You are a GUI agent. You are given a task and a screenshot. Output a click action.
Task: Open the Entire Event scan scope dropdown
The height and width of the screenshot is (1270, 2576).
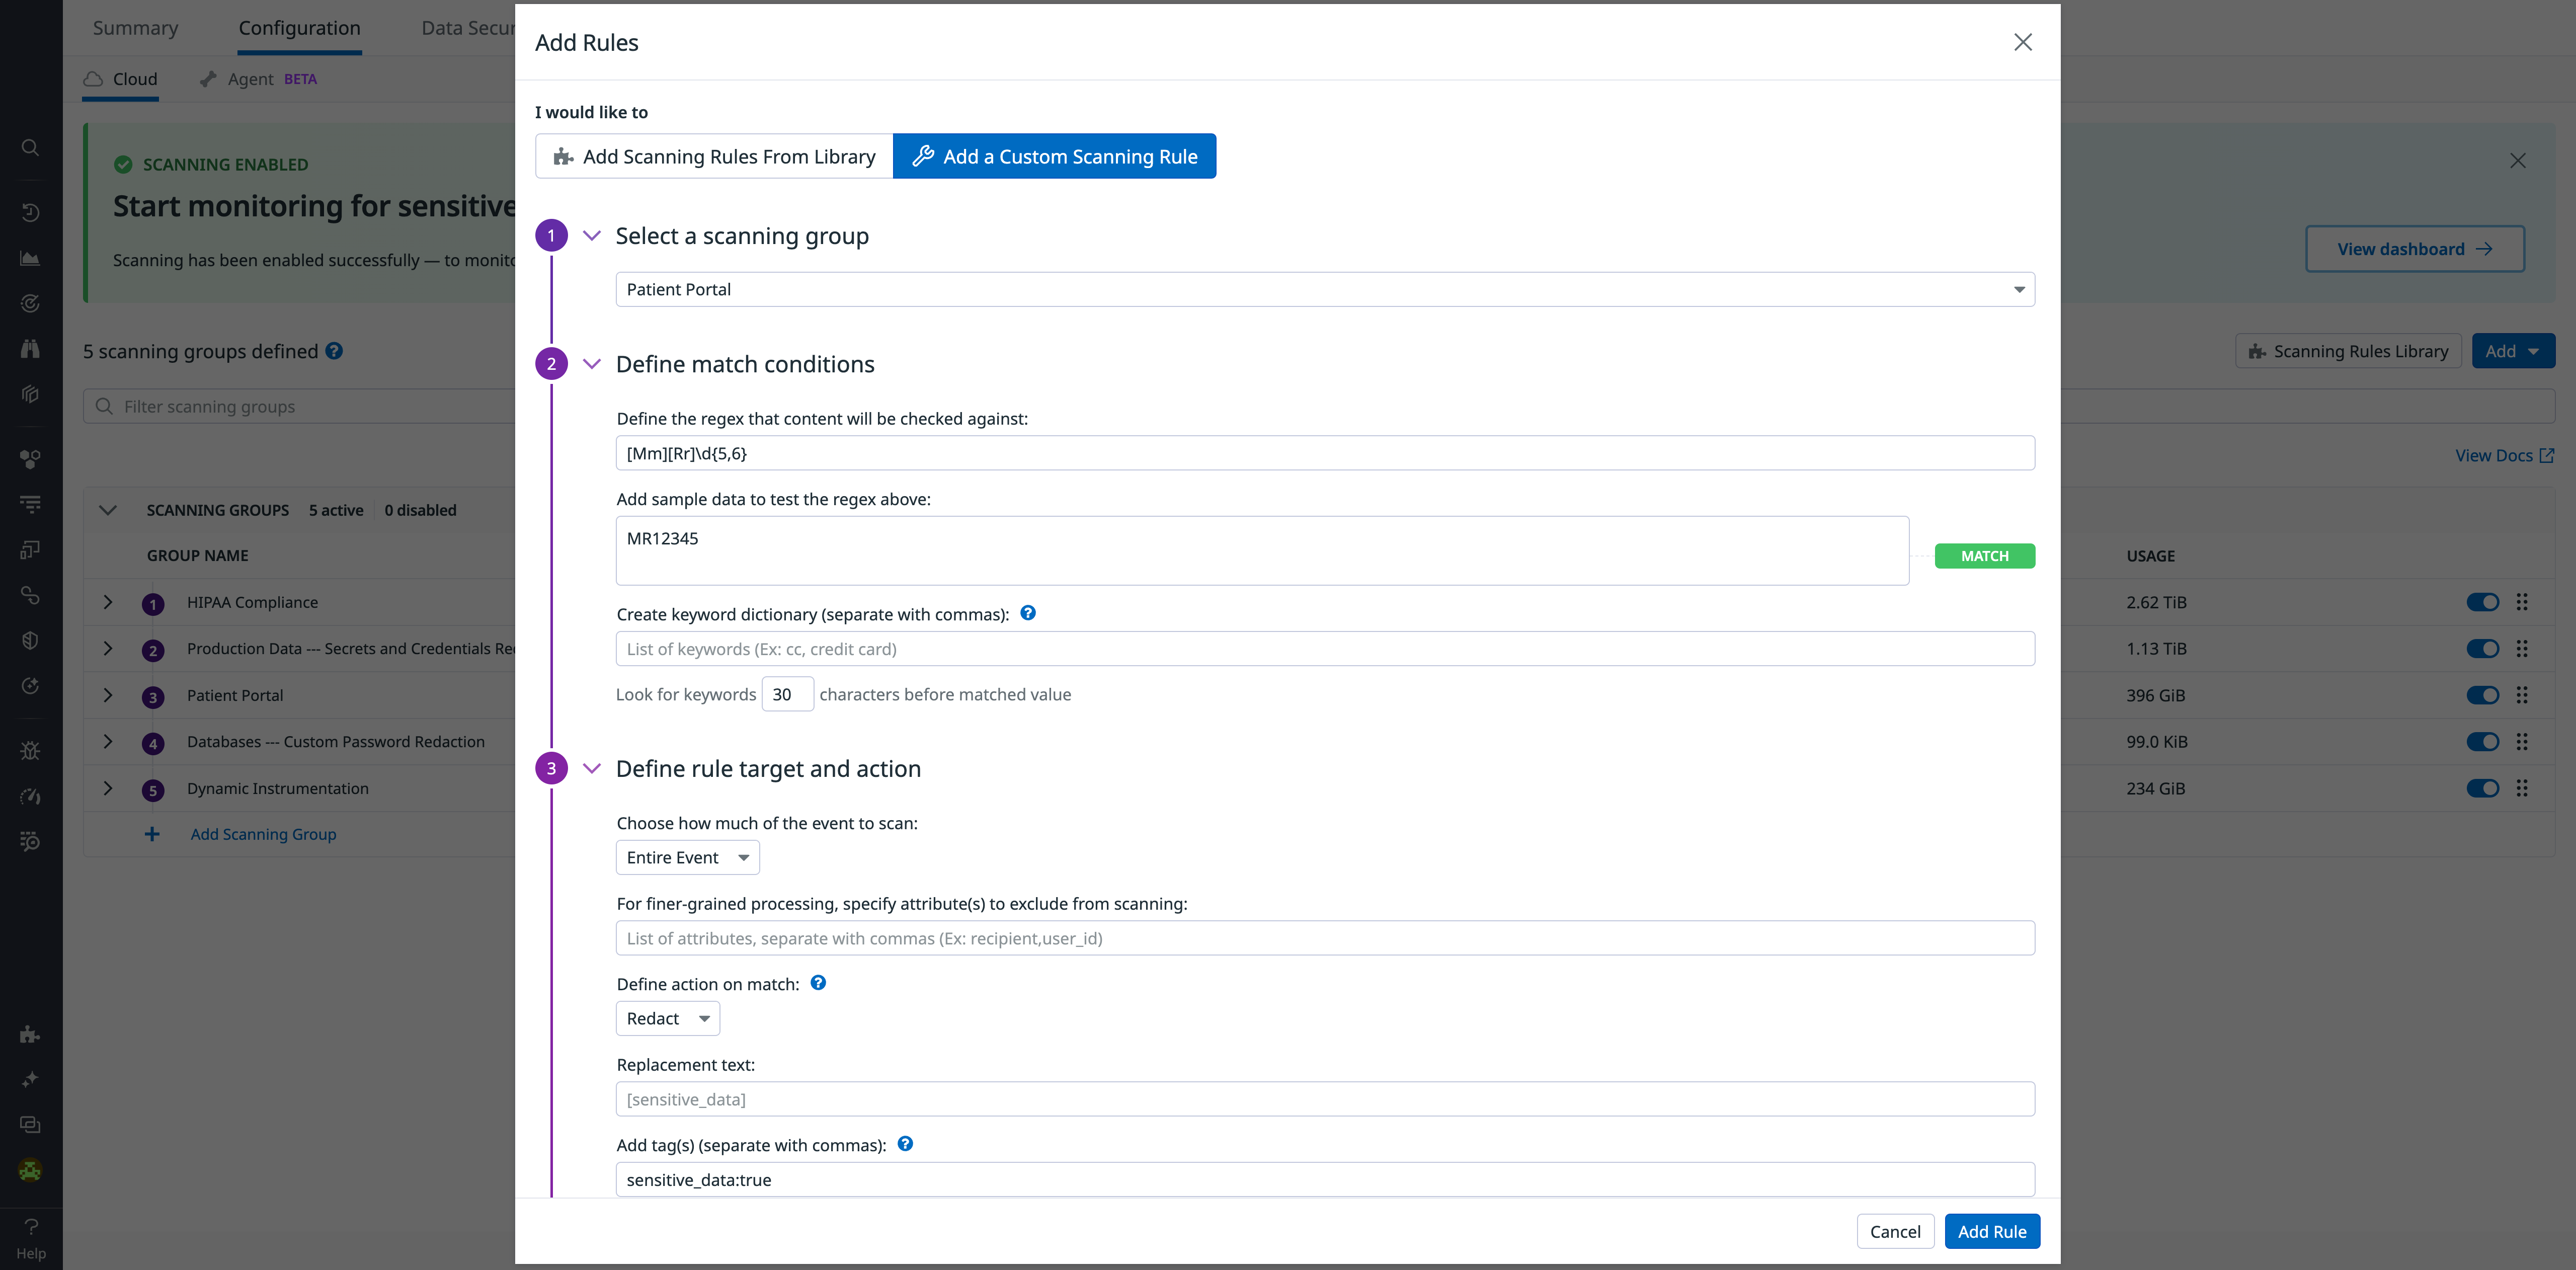pyautogui.click(x=687, y=857)
